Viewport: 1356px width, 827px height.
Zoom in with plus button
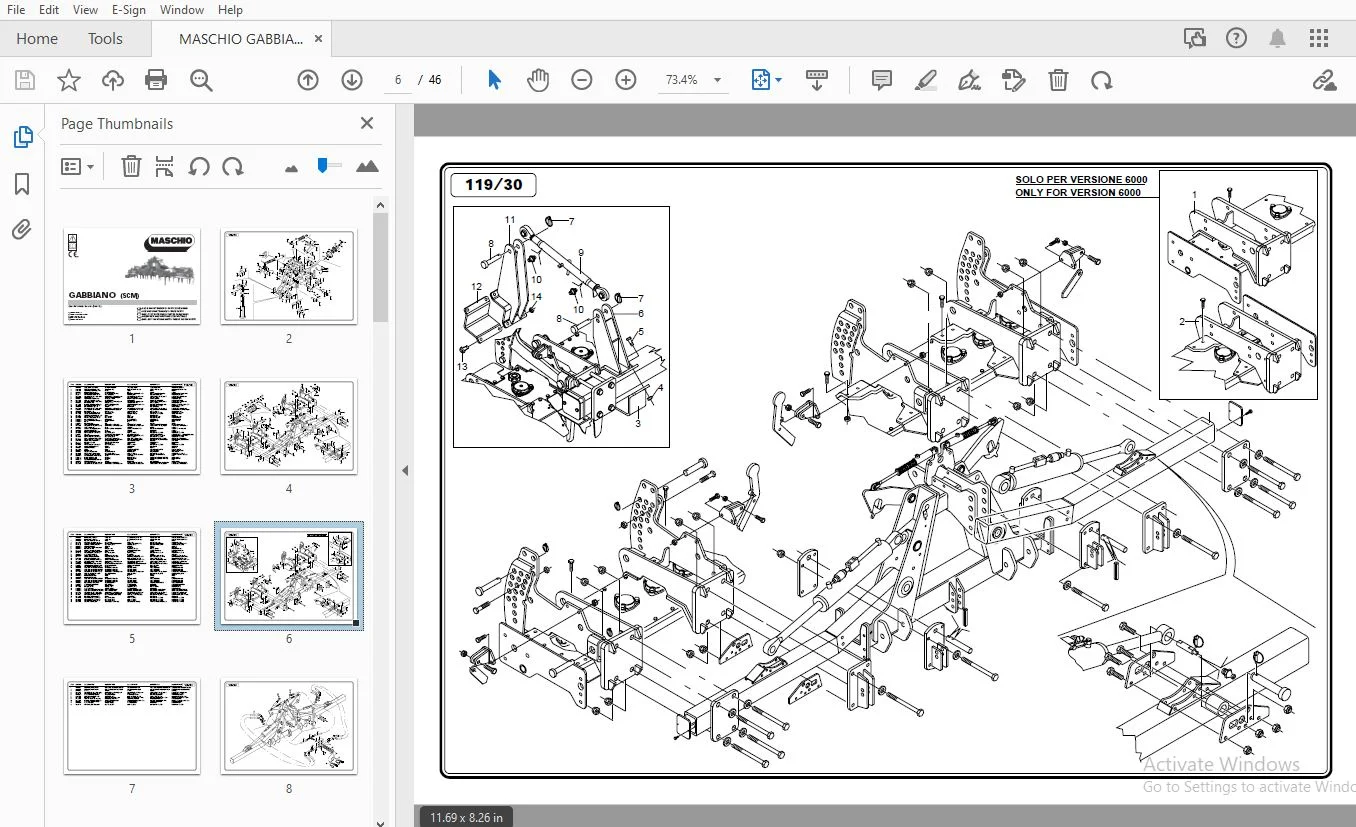coord(626,80)
